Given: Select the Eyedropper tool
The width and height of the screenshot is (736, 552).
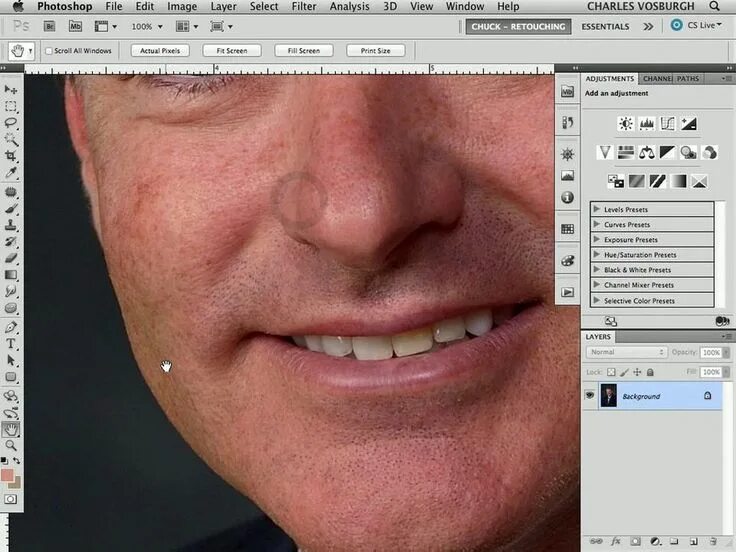Looking at the screenshot, I should point(11,173).
